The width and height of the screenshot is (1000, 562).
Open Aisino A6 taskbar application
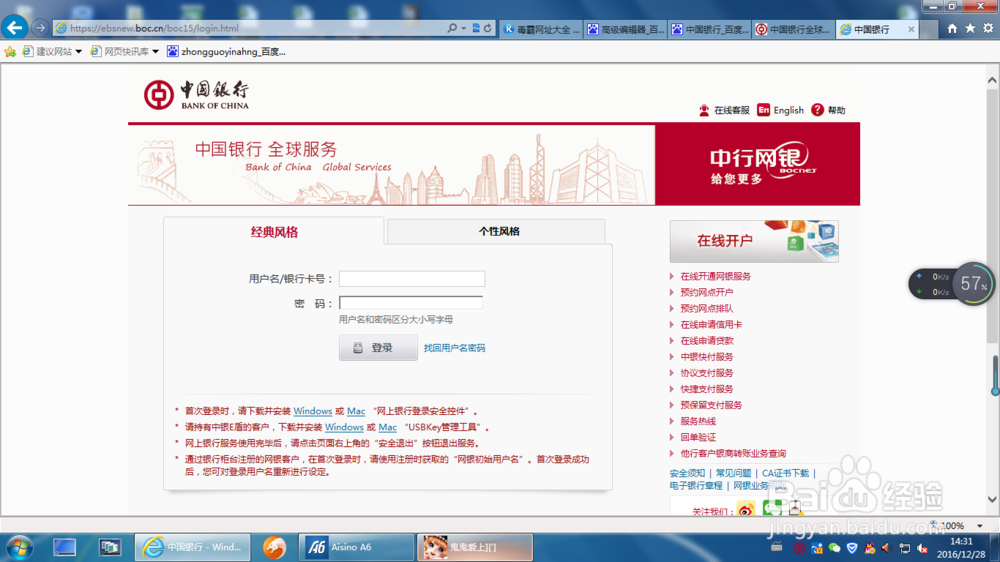click(357, 547)
